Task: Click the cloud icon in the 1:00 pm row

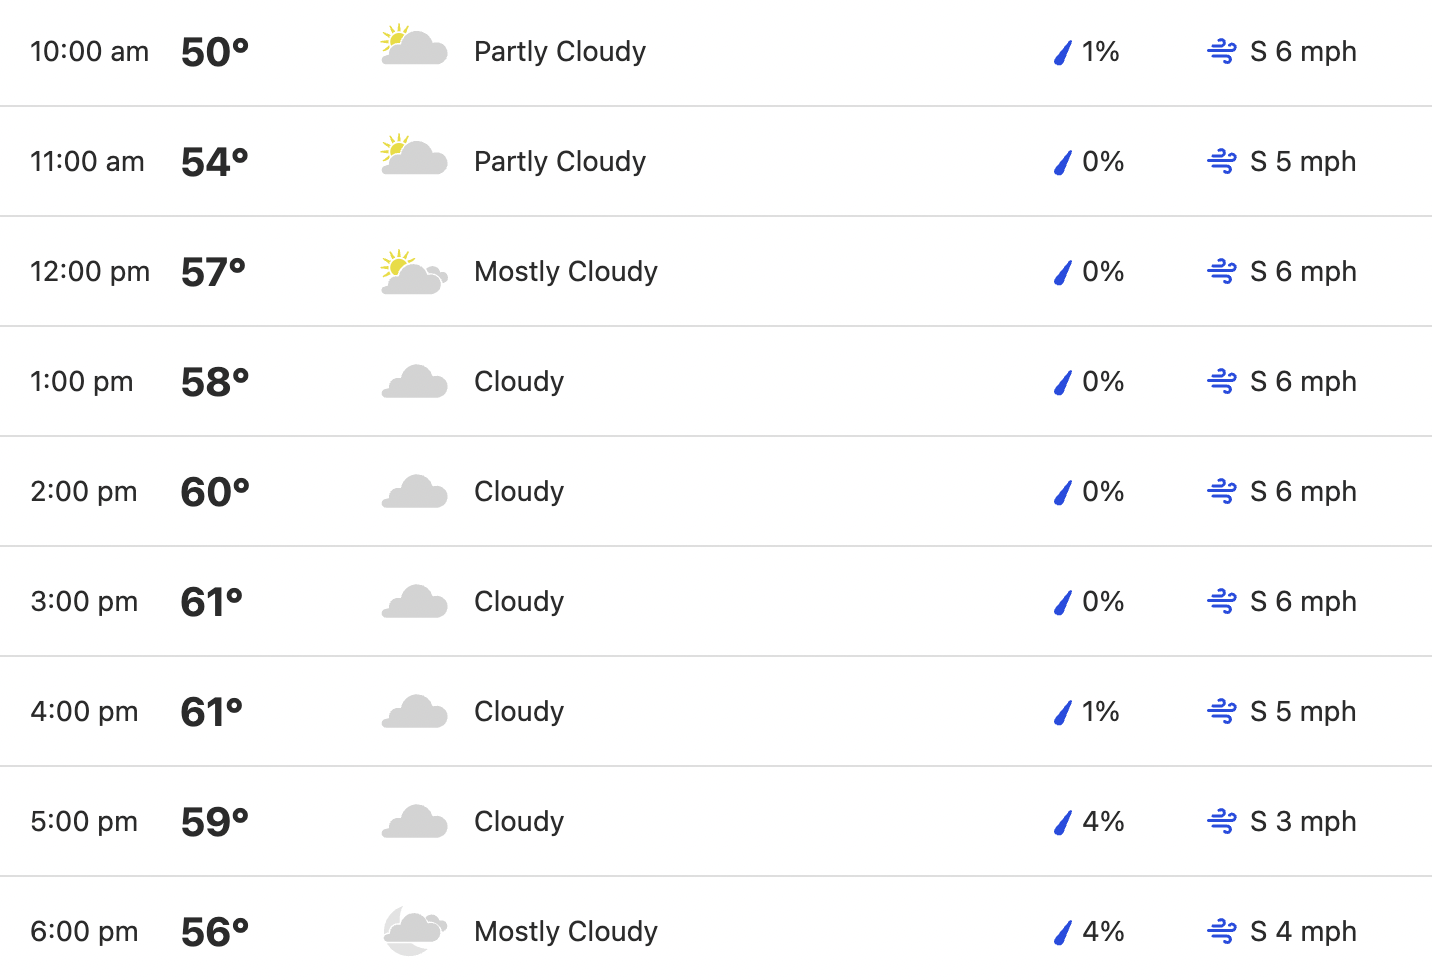Action: coord(414,382)
